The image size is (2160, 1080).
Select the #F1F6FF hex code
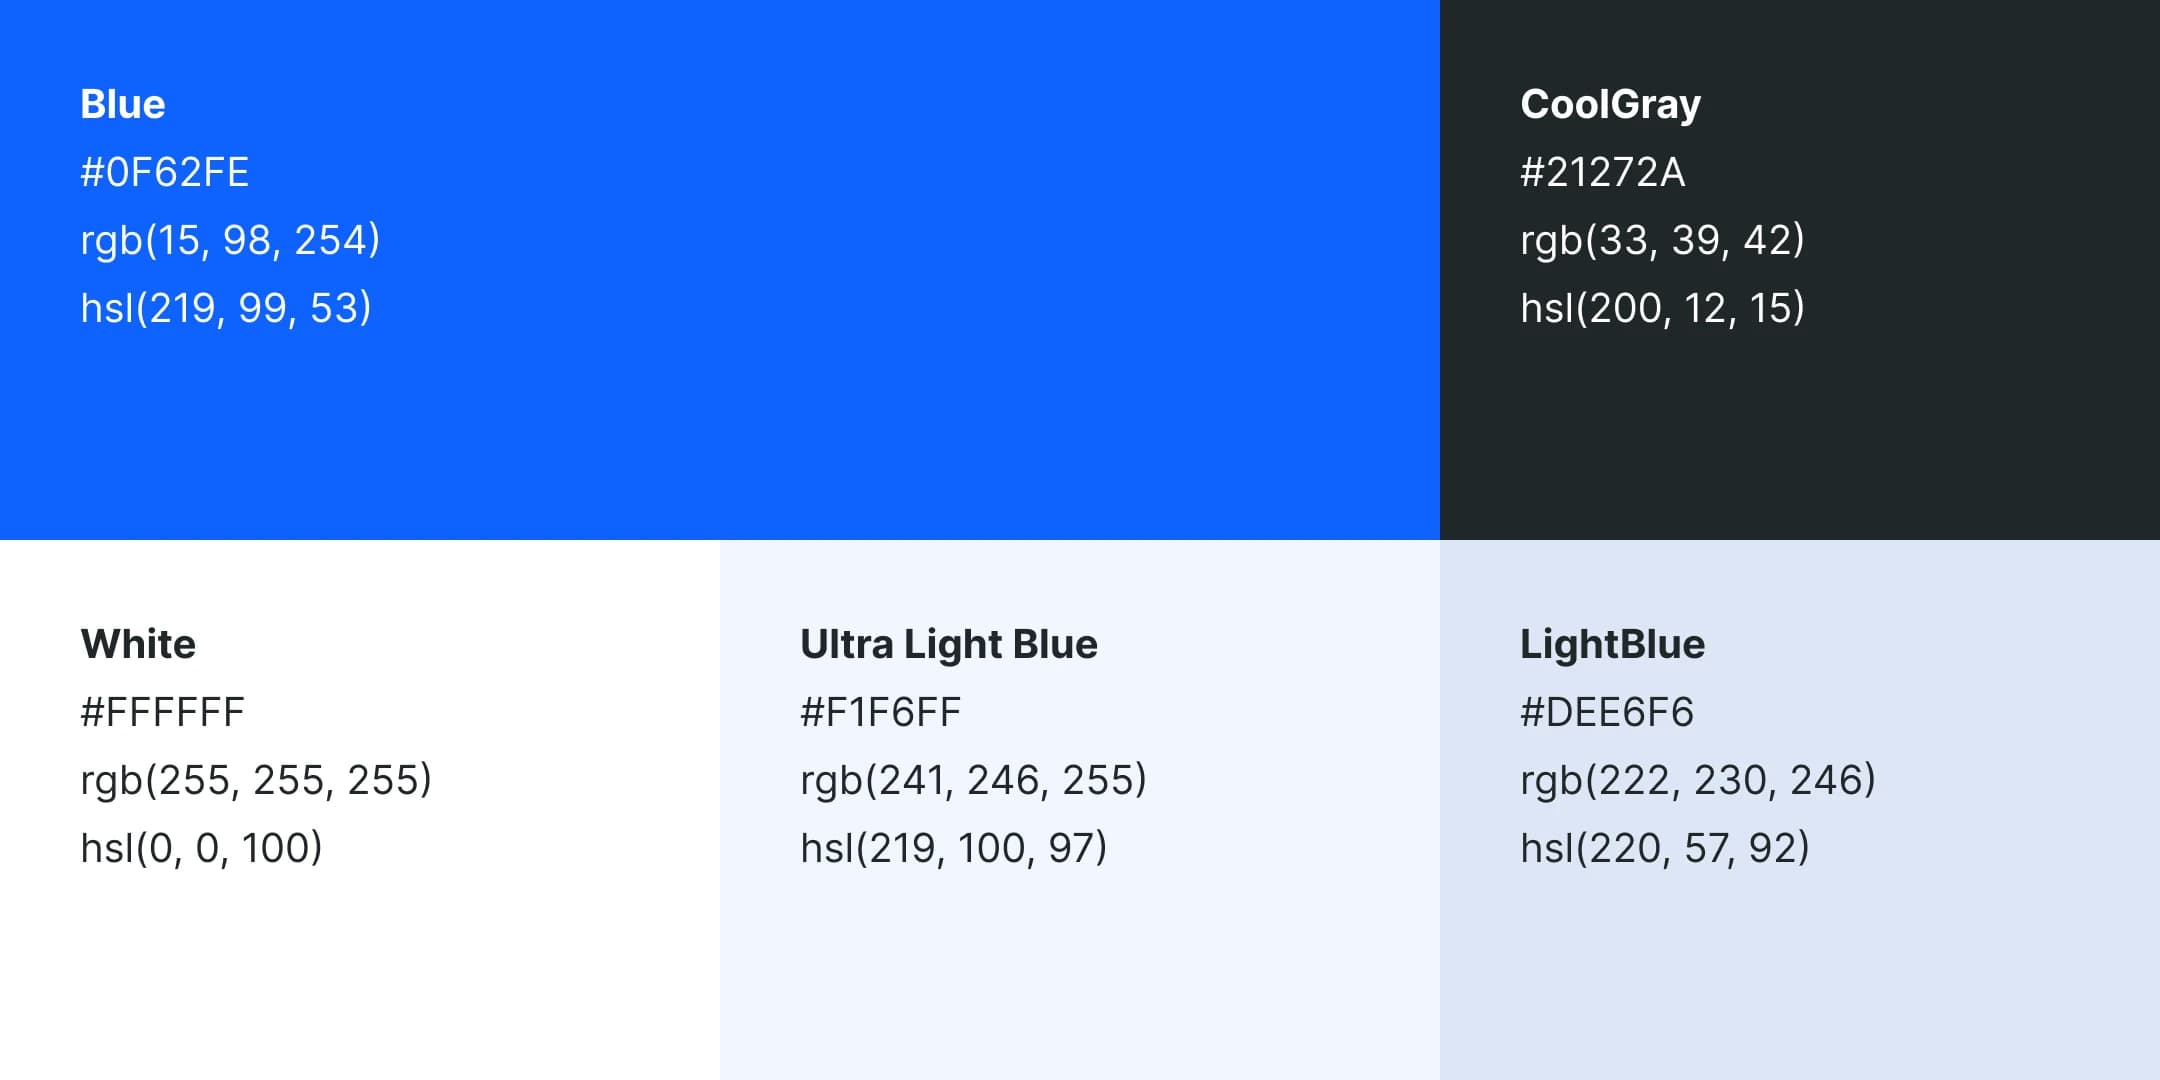[880, 712]
